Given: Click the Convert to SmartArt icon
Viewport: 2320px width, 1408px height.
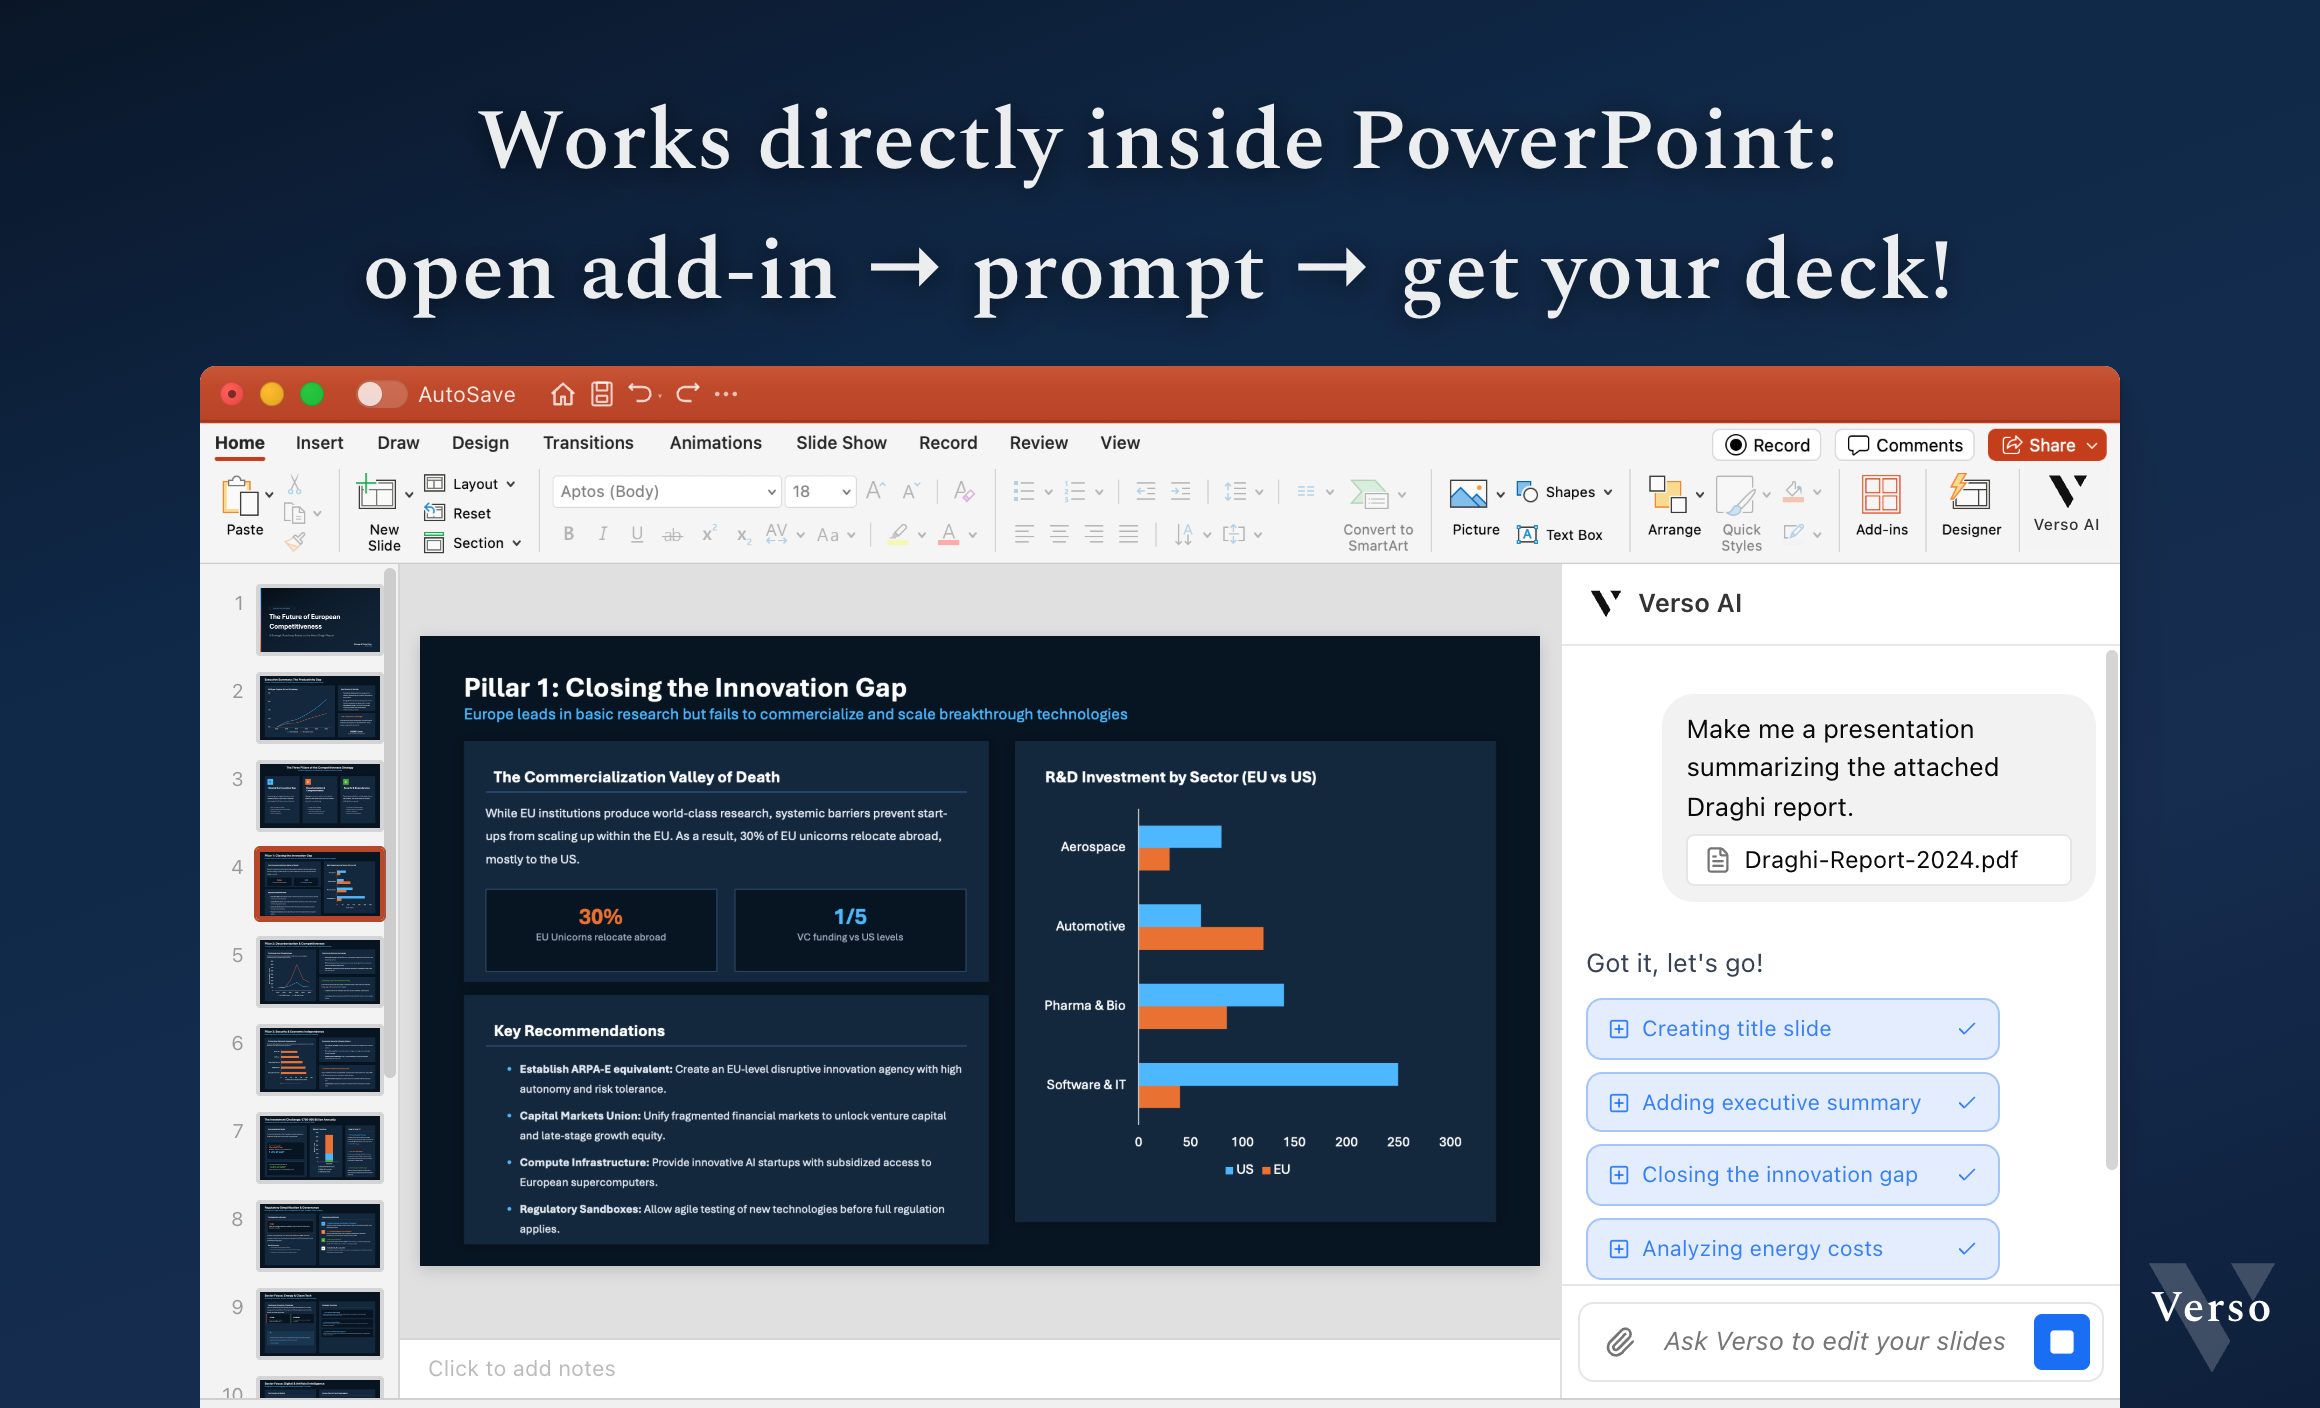Looking at the screenshot, I should pos(1370,495).
